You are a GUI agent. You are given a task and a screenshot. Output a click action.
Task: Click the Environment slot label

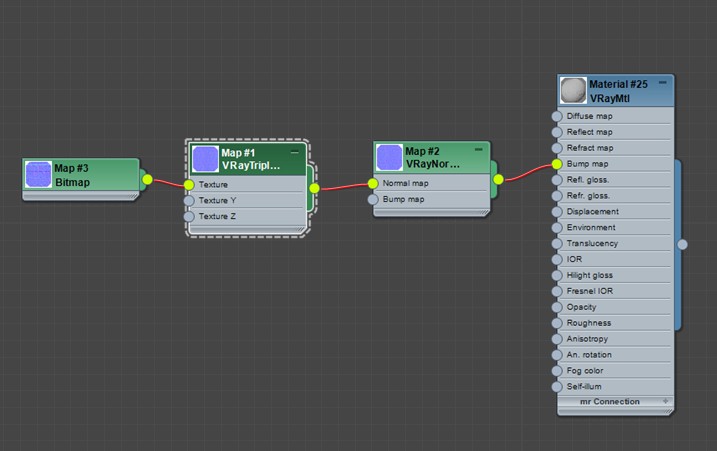pos(591,227)
